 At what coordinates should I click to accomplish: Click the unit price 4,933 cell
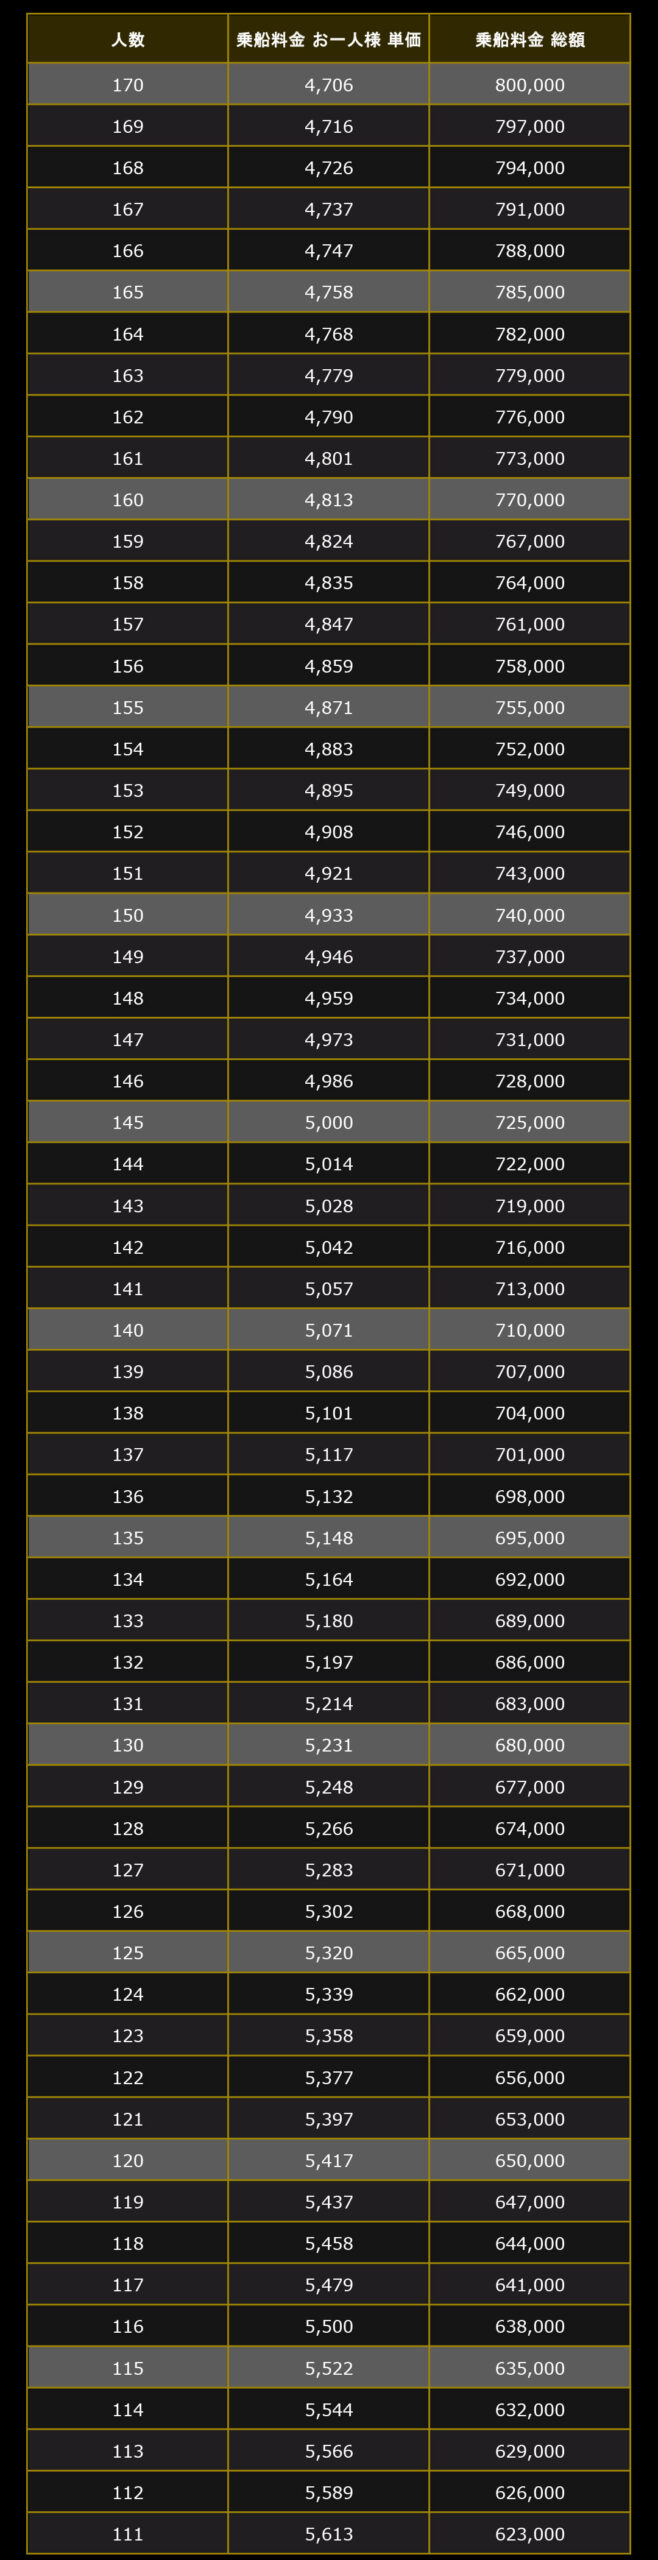[329, 915]
